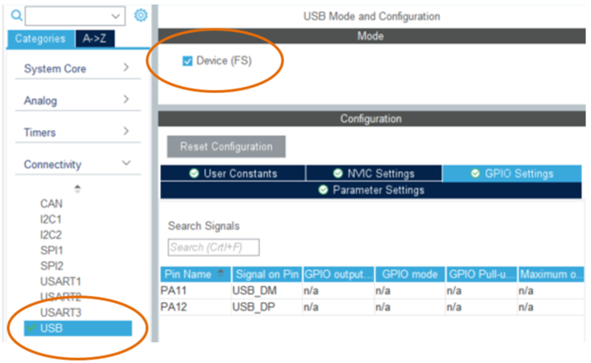Open the Parameter Settings tab
This screenshot has height=363, width=591.
tap(371, 190)
